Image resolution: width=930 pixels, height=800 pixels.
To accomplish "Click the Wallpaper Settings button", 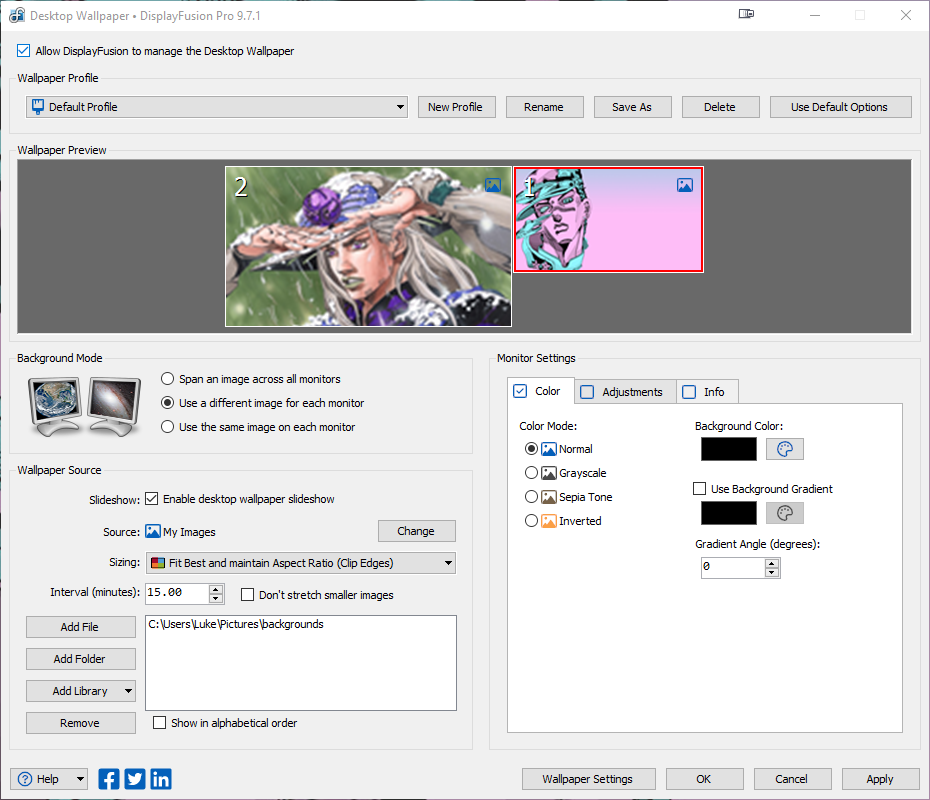I will click(x=587, y=779).
